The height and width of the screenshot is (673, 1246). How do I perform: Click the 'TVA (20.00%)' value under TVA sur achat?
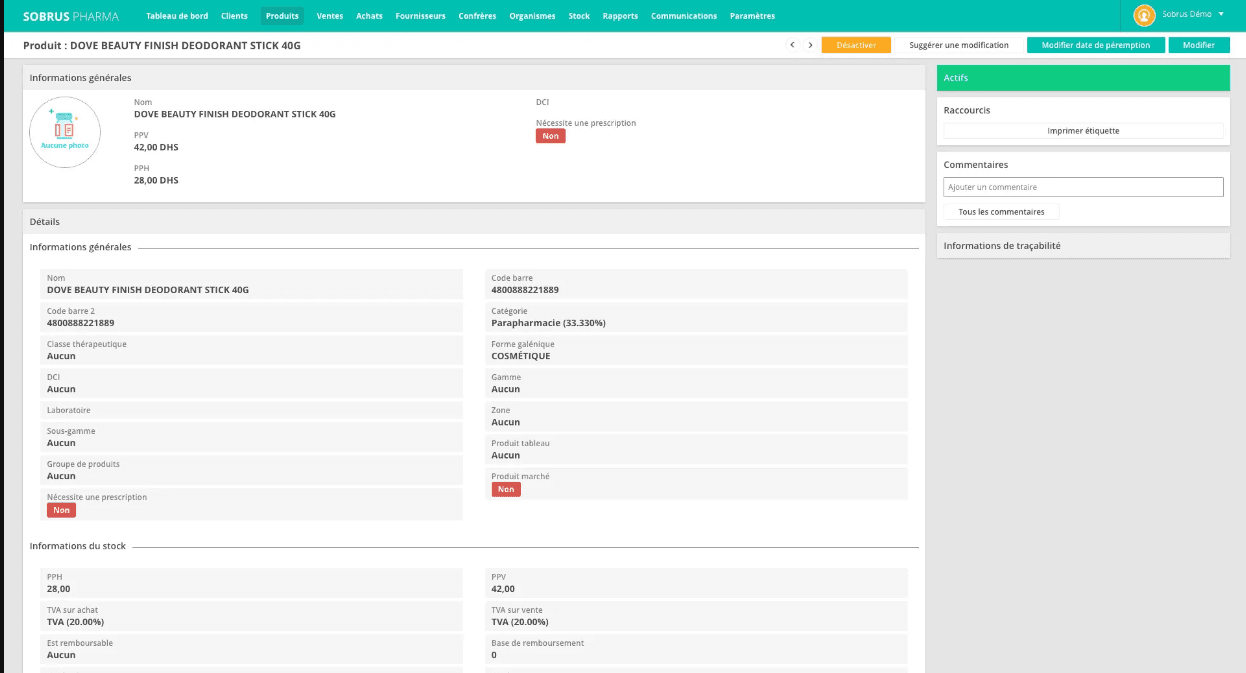coord(75,622)
